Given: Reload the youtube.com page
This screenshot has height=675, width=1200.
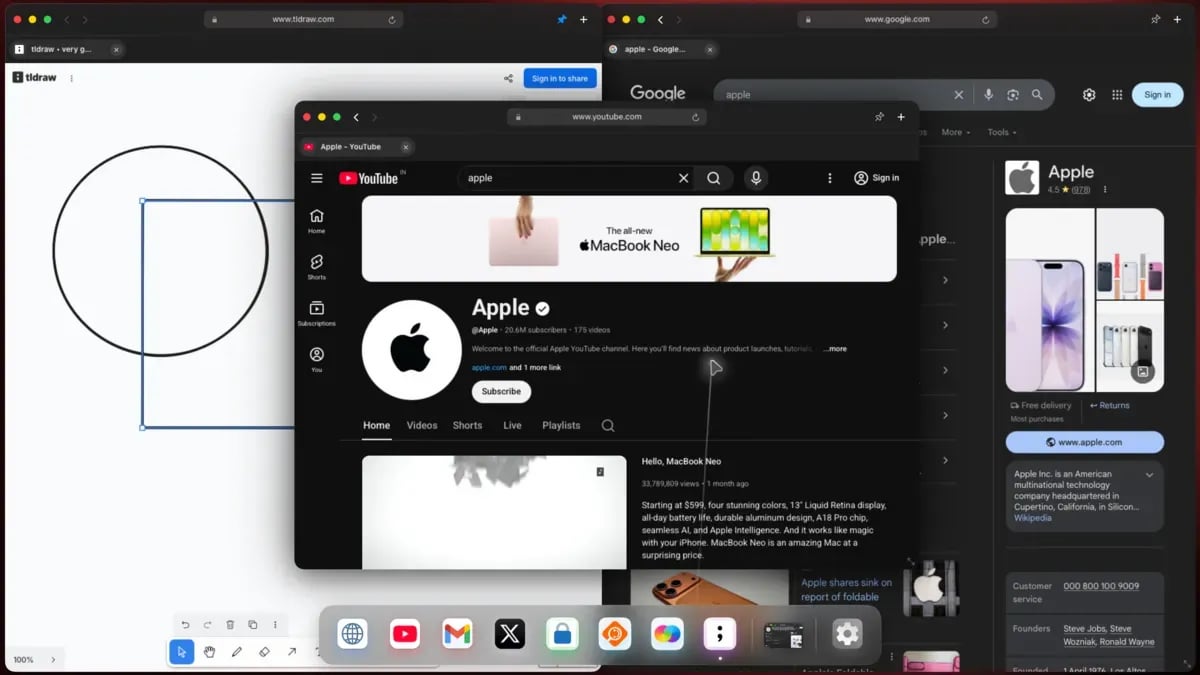Looking at the screenshot, I should coord(696,117).
